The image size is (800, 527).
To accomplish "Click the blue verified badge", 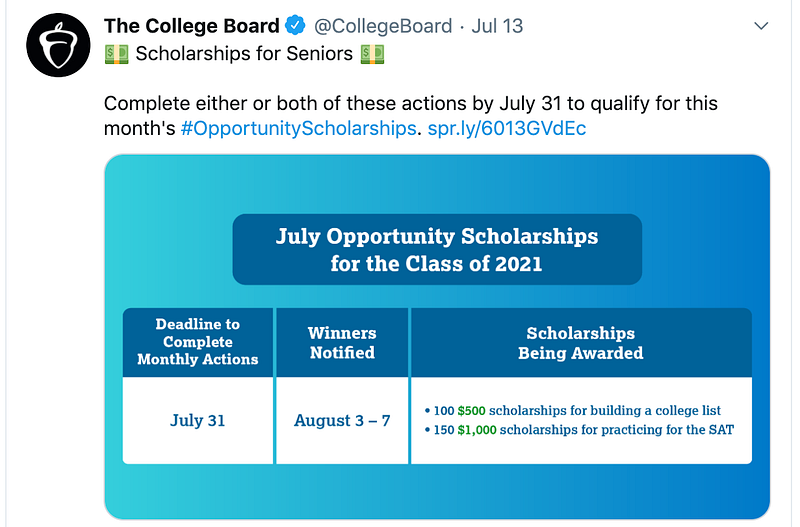I will pos(297,25).
